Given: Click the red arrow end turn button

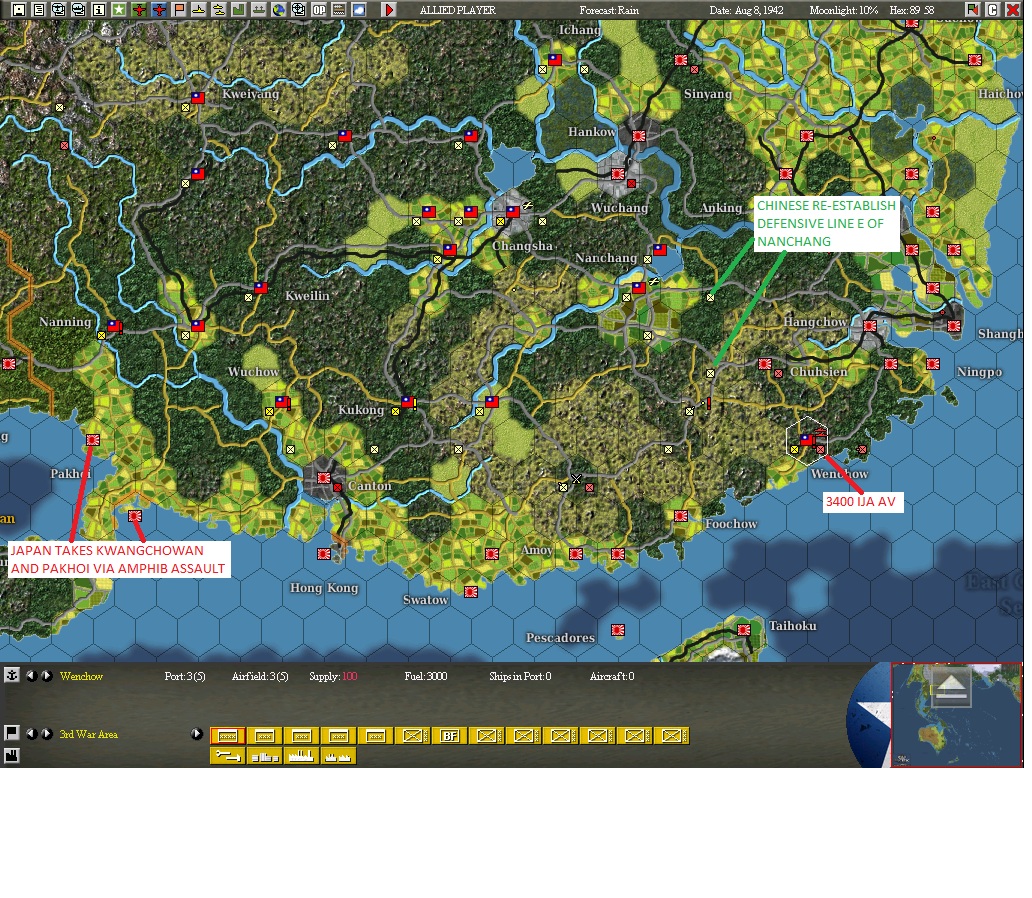Looking at the screenshot, I should click(389, 10).
